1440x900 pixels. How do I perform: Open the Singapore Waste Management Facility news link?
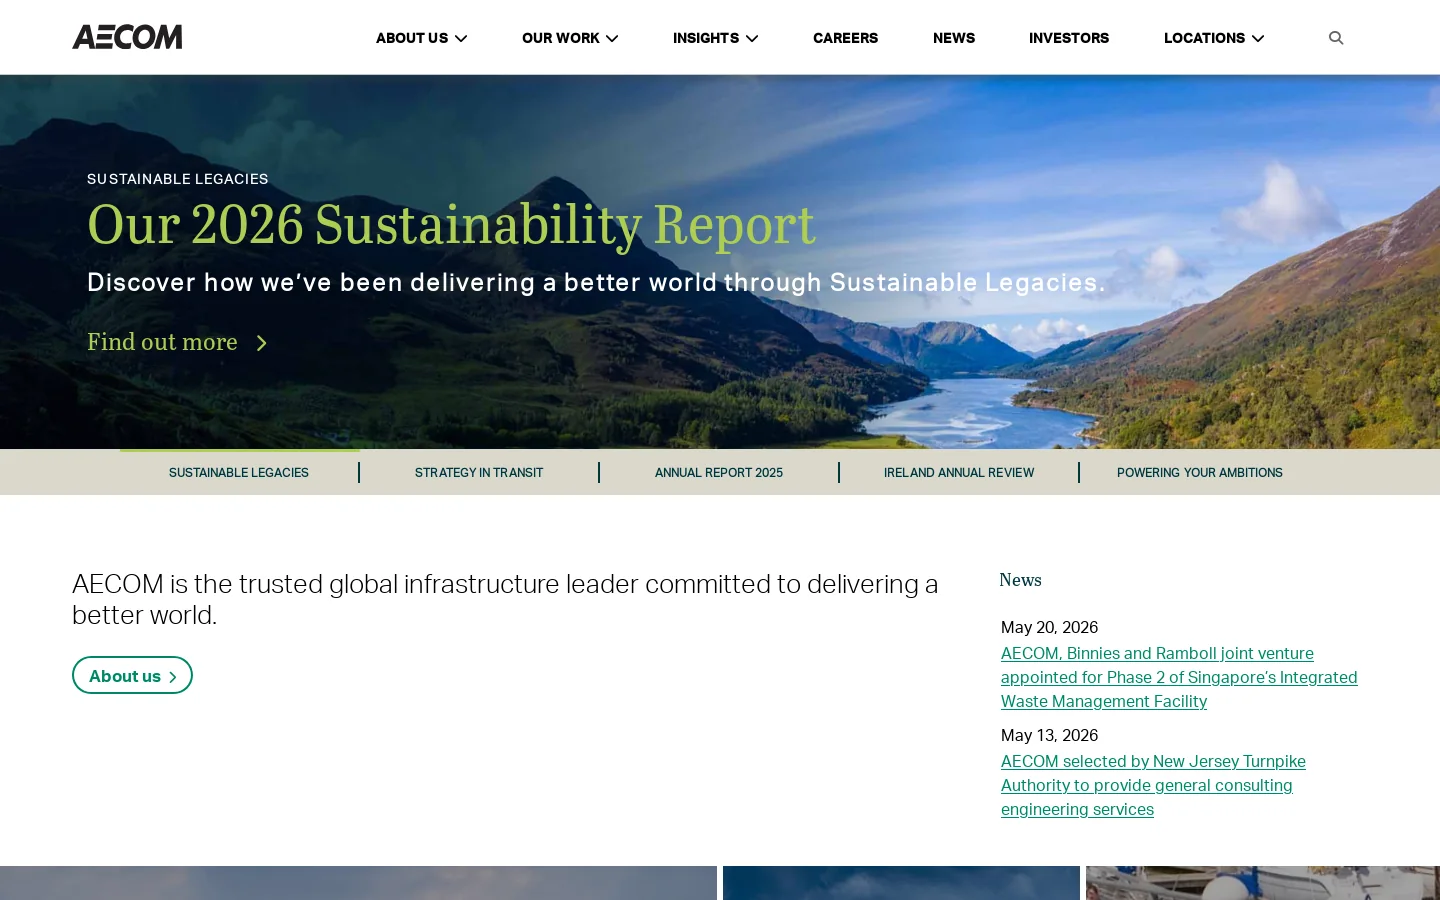(1179, 677)
